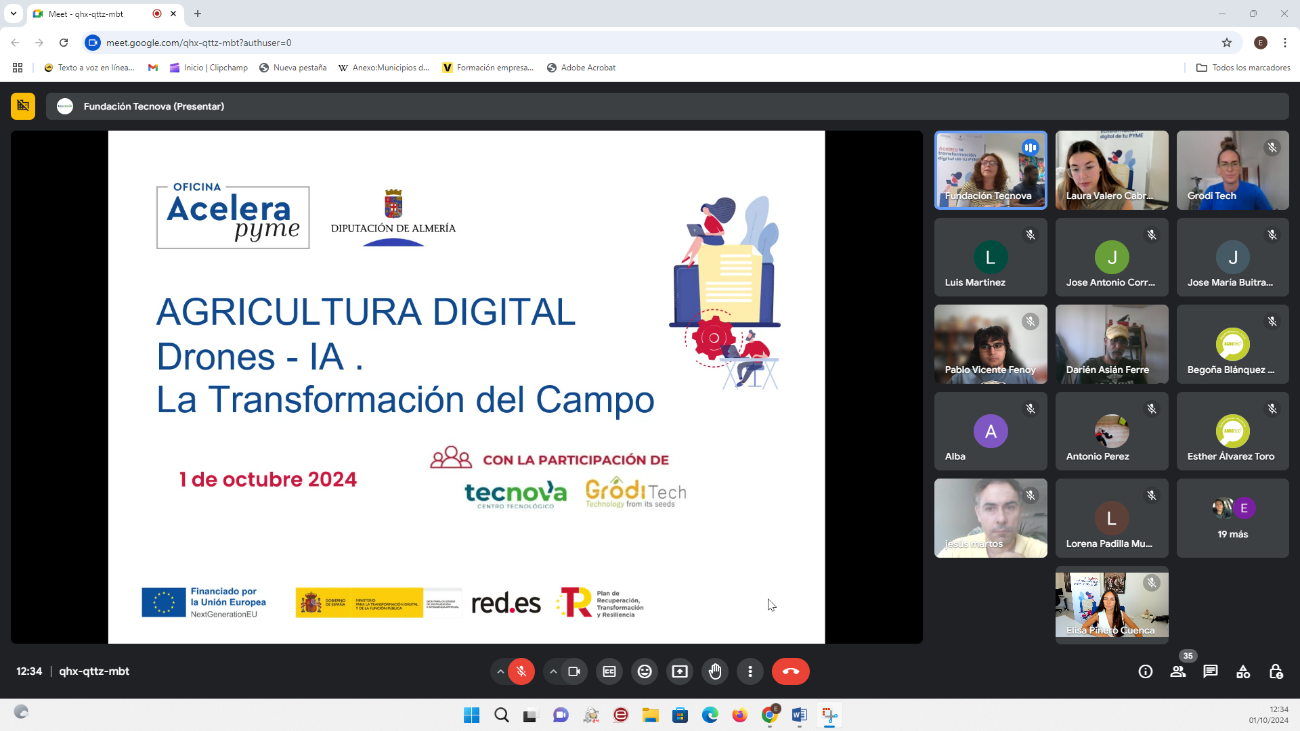Select Begoña Blánquez participant tile
The image size is (1300, 731).
[1233, 344]
